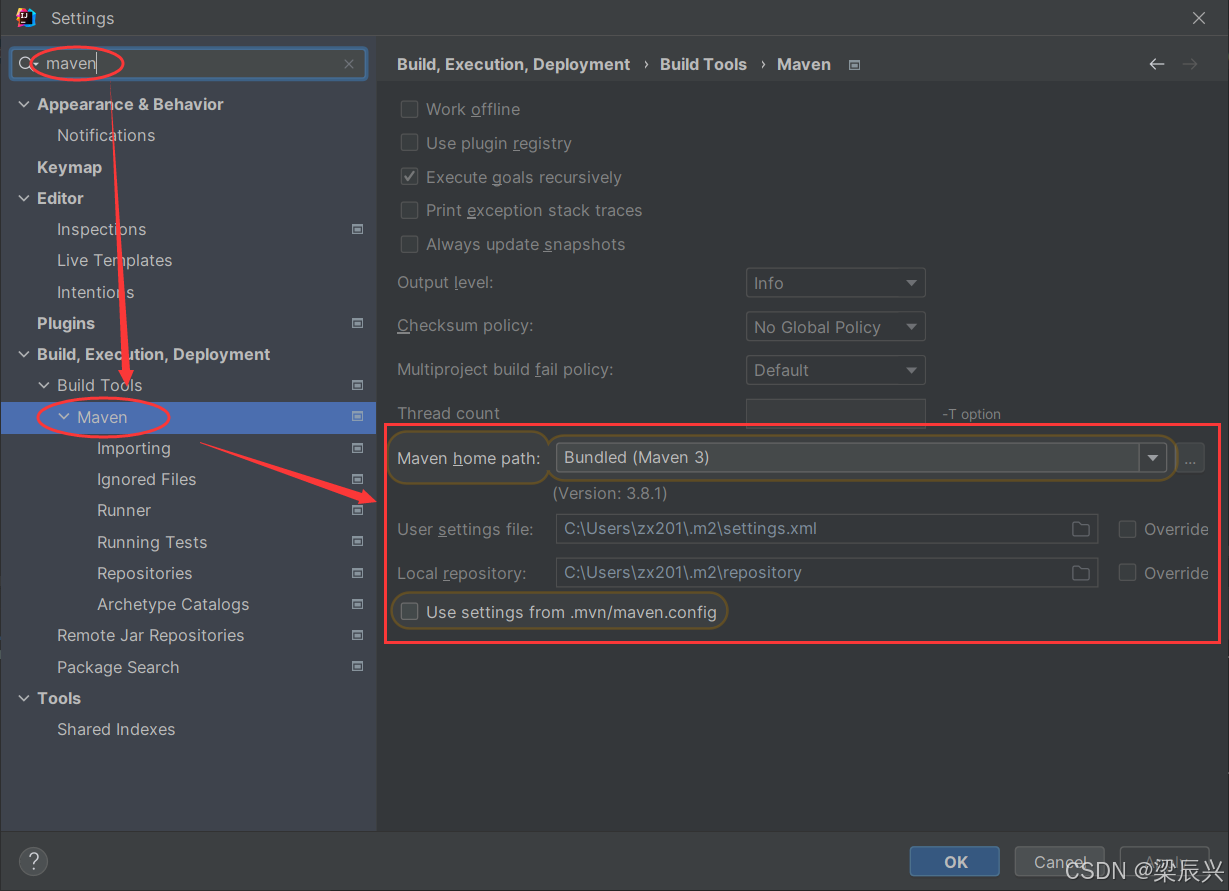Toggle Override for User settings file
Screen dimensions: 1229x891
coord(1127,529)
